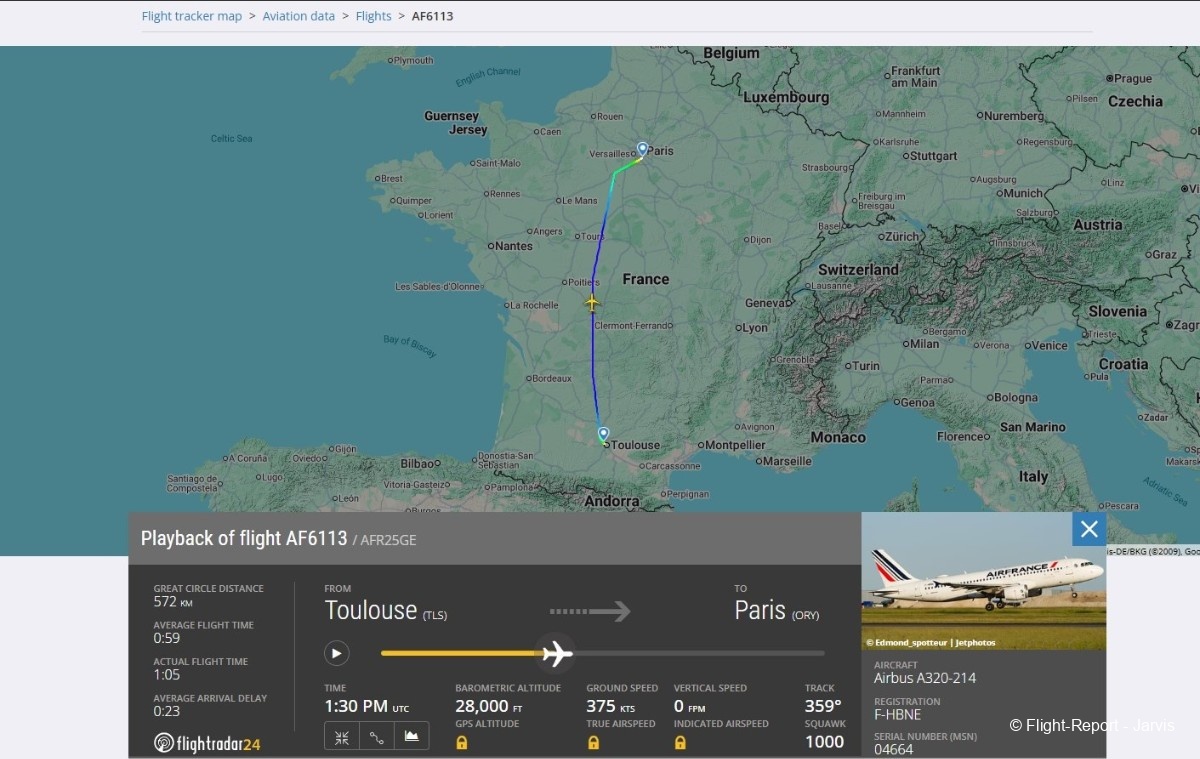Select the Paris destination pin on the map
The height and width of the screenshot is (759, 1200).
[642, 148]
